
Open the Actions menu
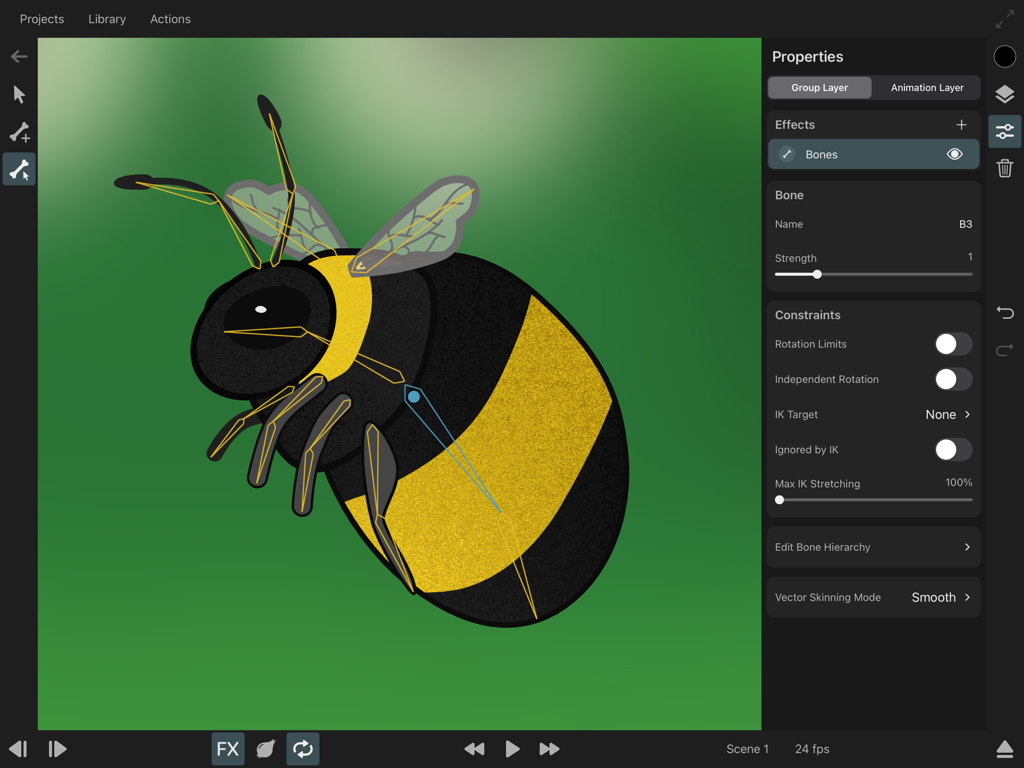pos(170,19)
